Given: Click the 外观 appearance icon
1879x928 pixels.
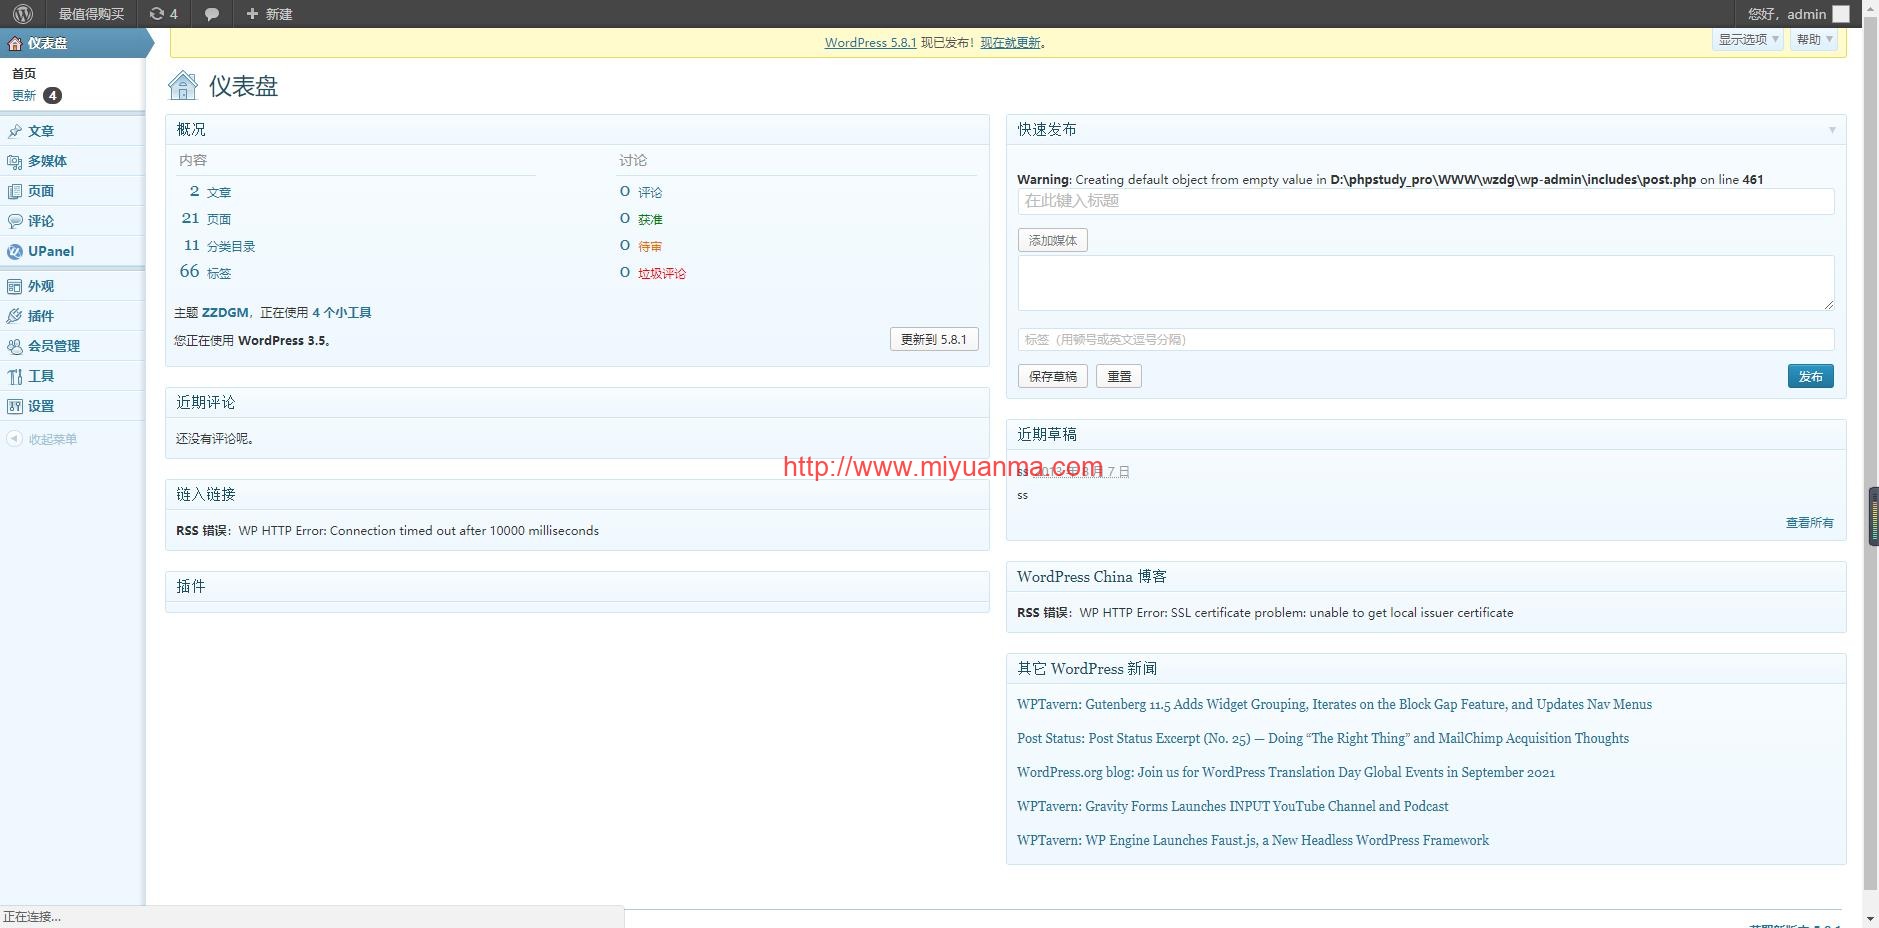Looking at the screenshot, I should tap(15, 286).
